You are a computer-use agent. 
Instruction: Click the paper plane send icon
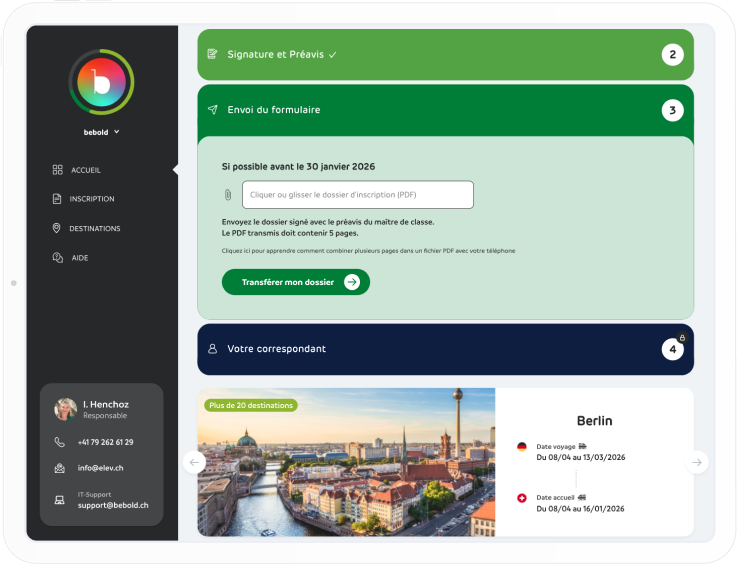pyautogui.click(x=212, y=110)
